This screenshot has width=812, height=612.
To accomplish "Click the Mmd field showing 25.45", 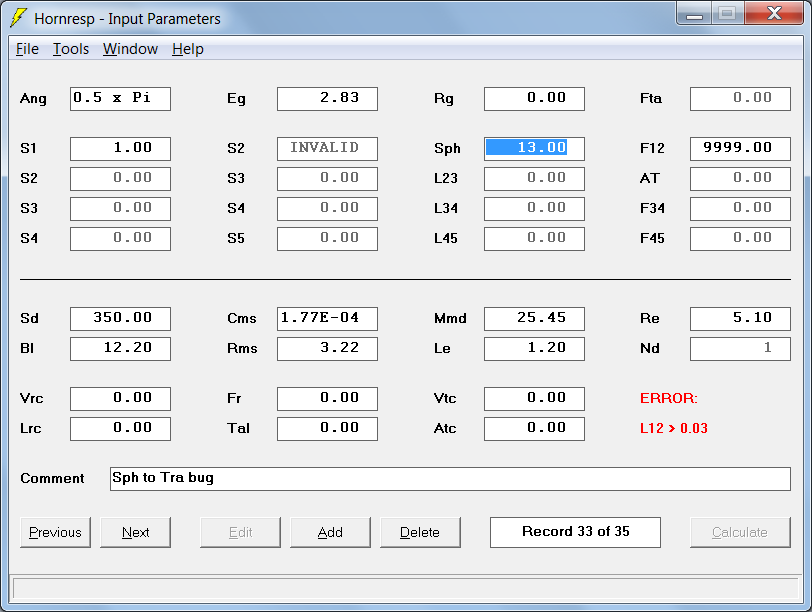I will [534, 319].
